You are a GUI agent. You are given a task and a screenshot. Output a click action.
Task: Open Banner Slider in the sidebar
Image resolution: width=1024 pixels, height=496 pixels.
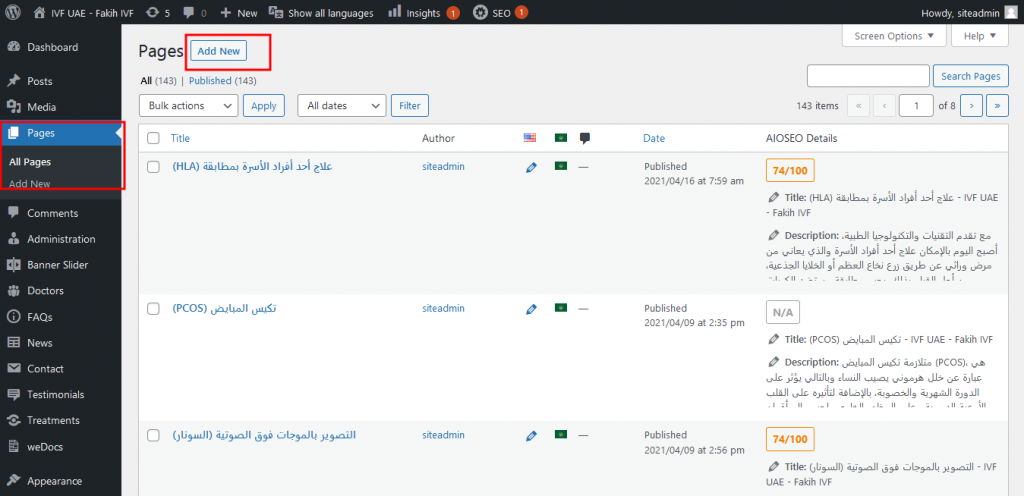57,265
